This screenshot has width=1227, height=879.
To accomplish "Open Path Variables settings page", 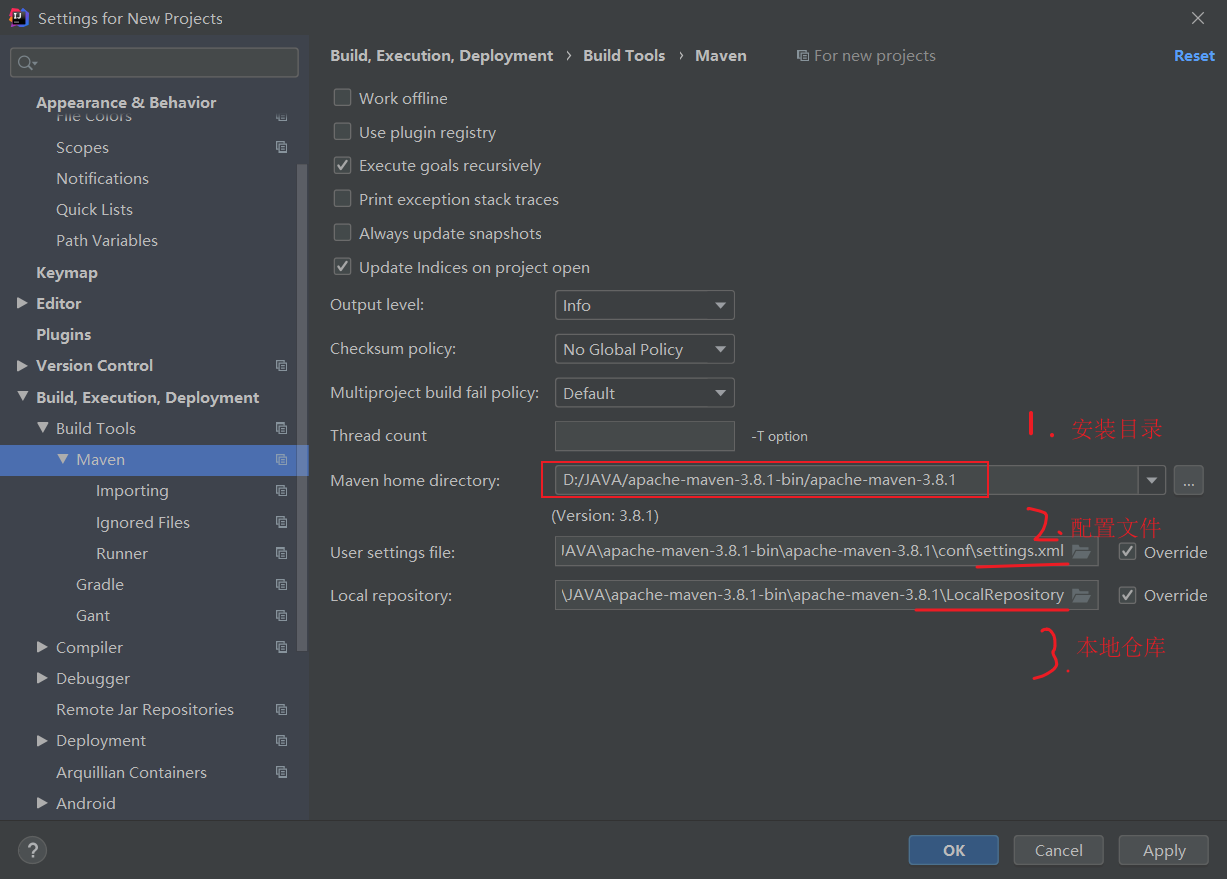I will [x=107, y=240].
